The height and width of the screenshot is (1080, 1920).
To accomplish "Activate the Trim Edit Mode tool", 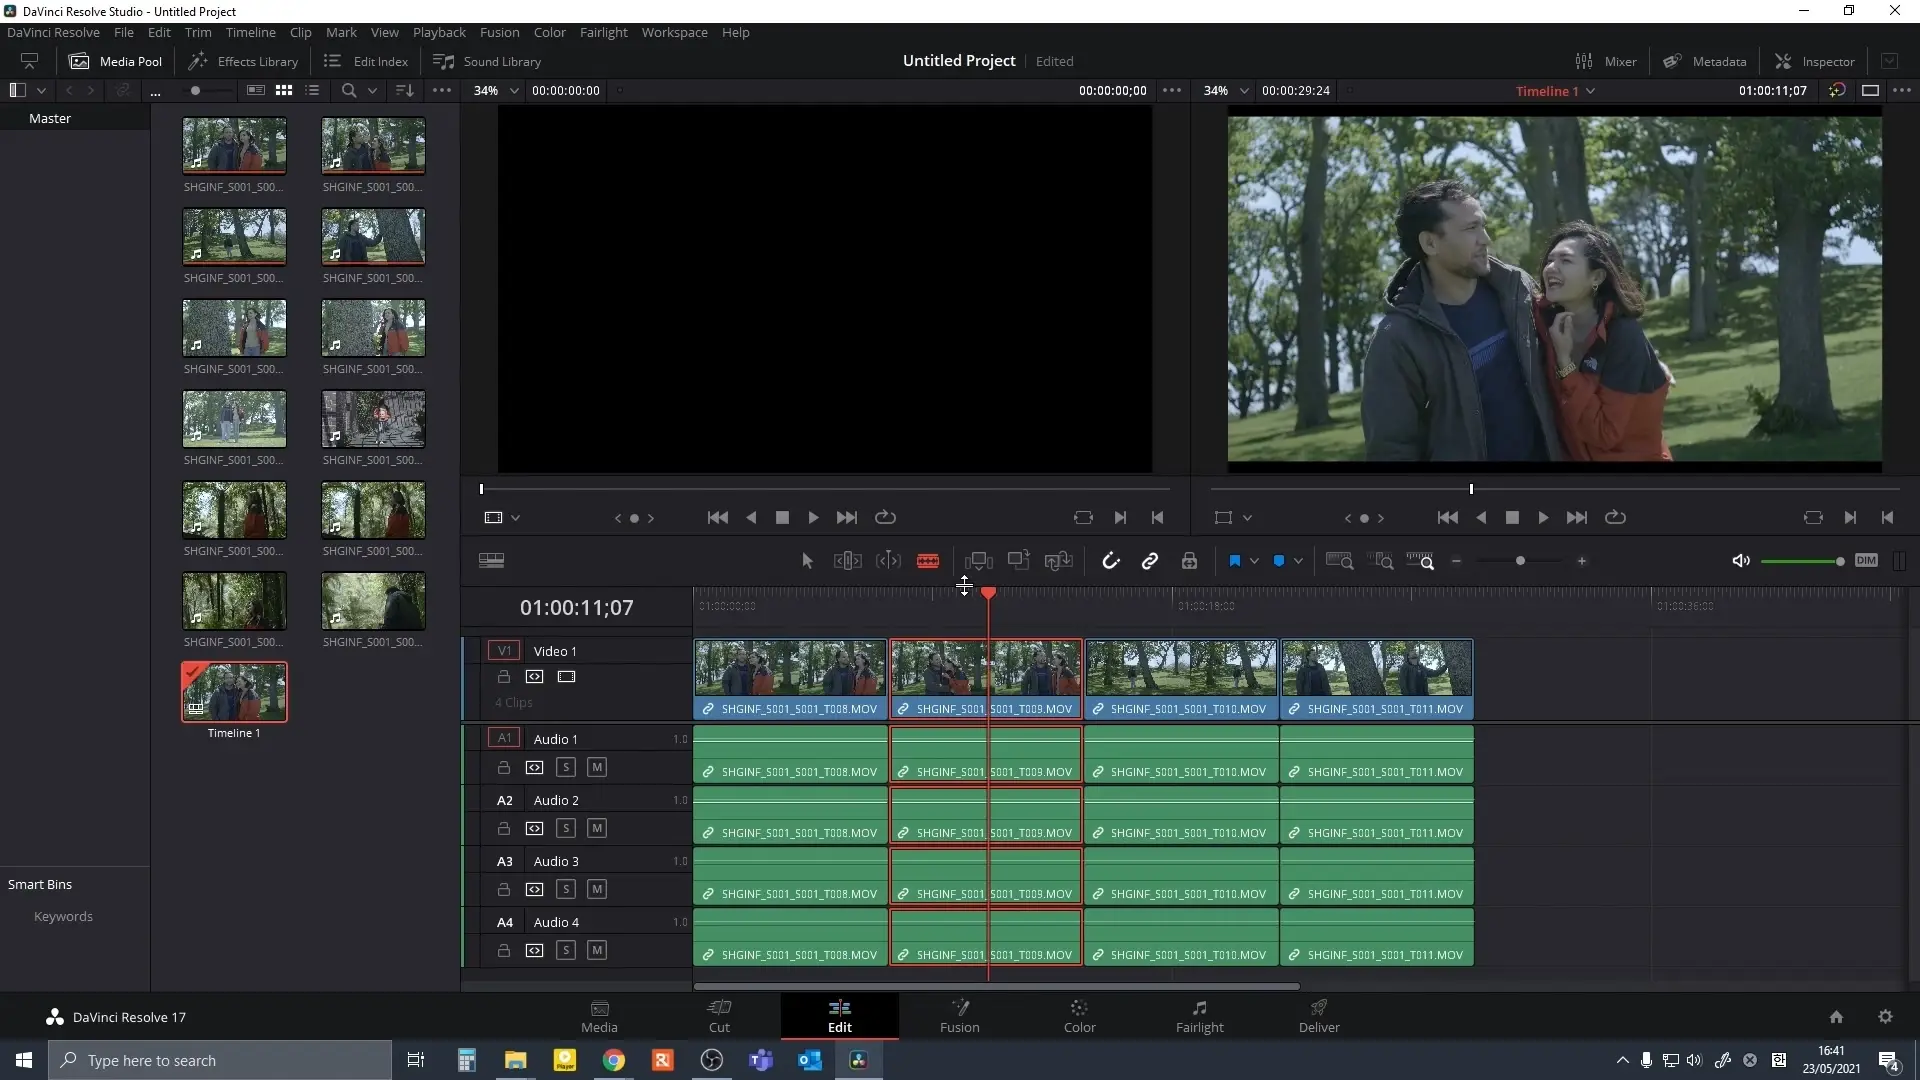I will pyautogui.click(x=847, y=561).
